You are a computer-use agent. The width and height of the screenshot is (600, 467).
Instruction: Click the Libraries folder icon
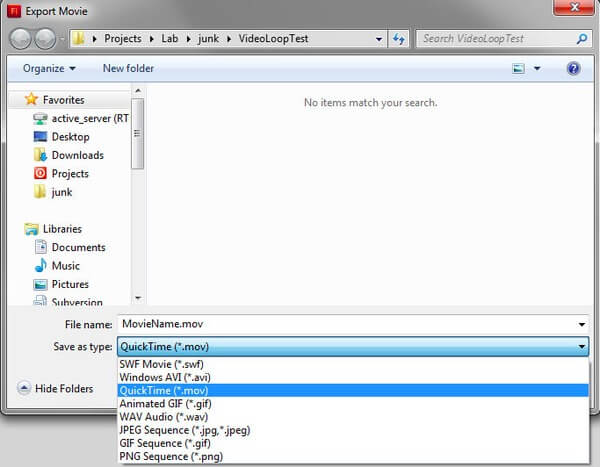pyautogui.click(x=31, y=229)
